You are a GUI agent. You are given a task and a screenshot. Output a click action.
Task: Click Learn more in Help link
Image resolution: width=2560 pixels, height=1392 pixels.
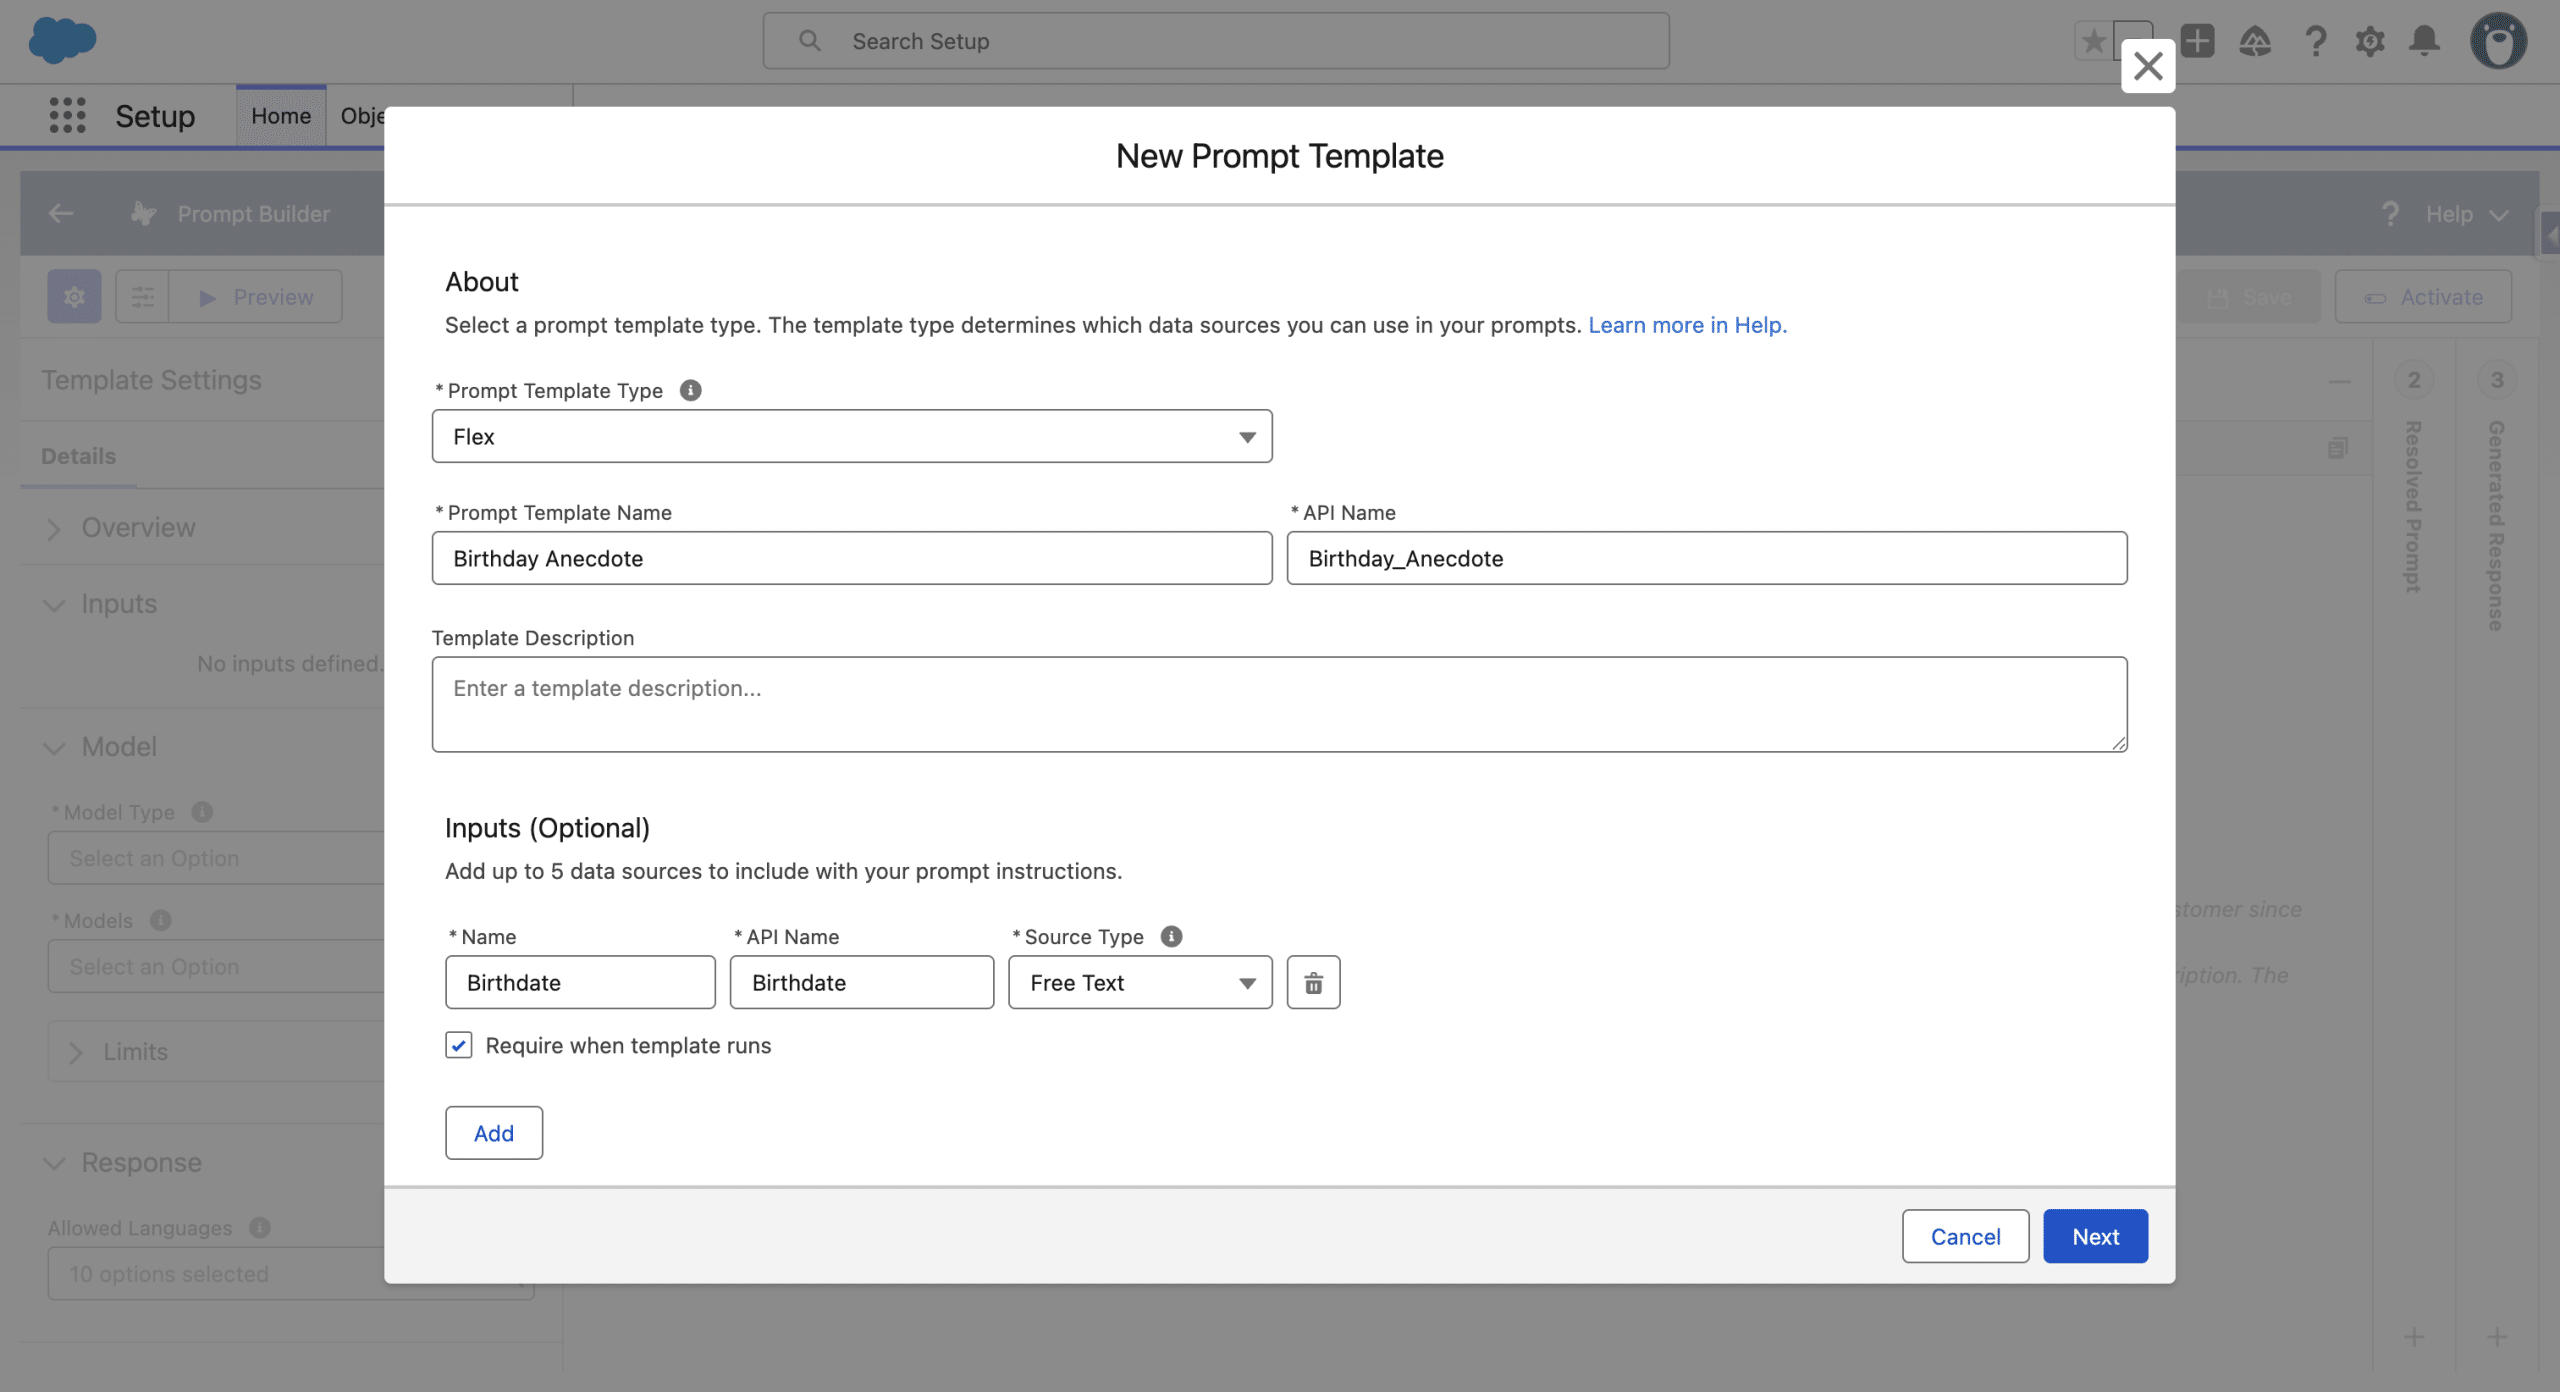[x=1687, y=325]
